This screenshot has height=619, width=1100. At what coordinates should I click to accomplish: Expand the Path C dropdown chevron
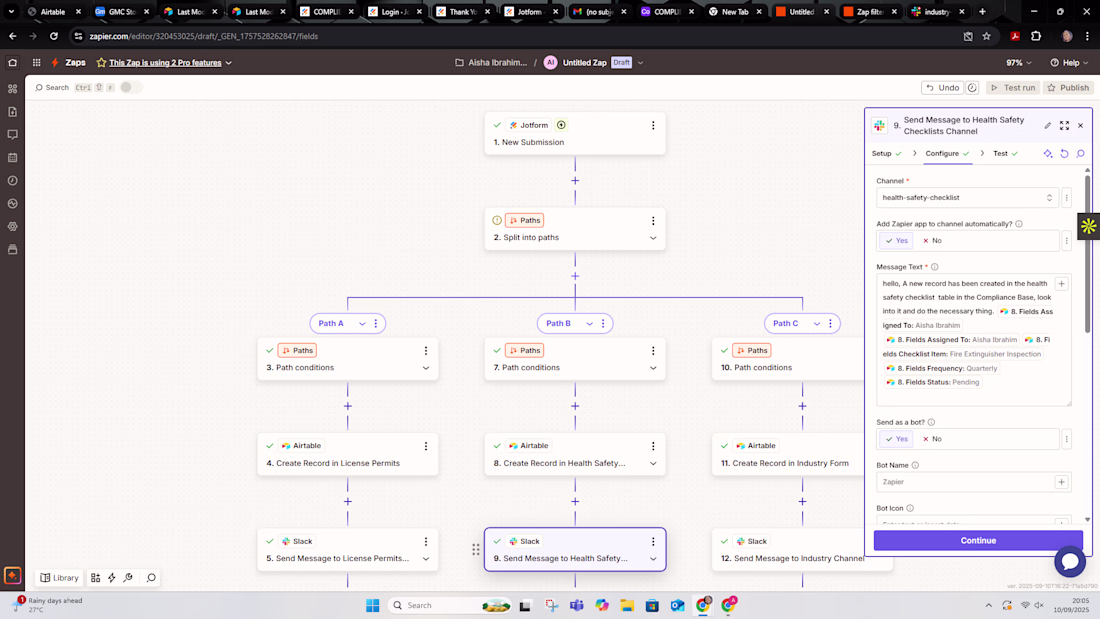[817, 324]
